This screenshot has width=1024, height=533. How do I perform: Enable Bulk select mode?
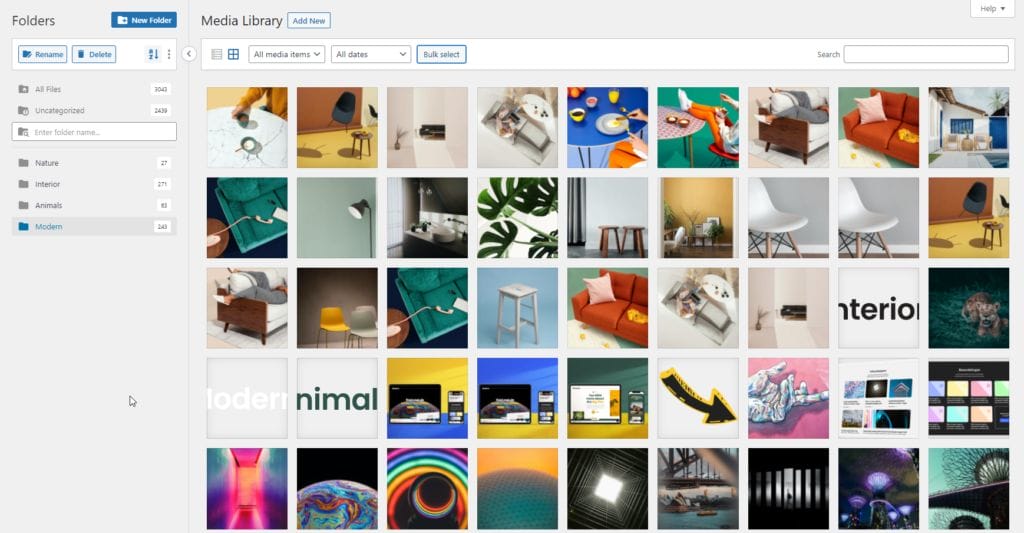pyautogui.click(x=441, y=54)
